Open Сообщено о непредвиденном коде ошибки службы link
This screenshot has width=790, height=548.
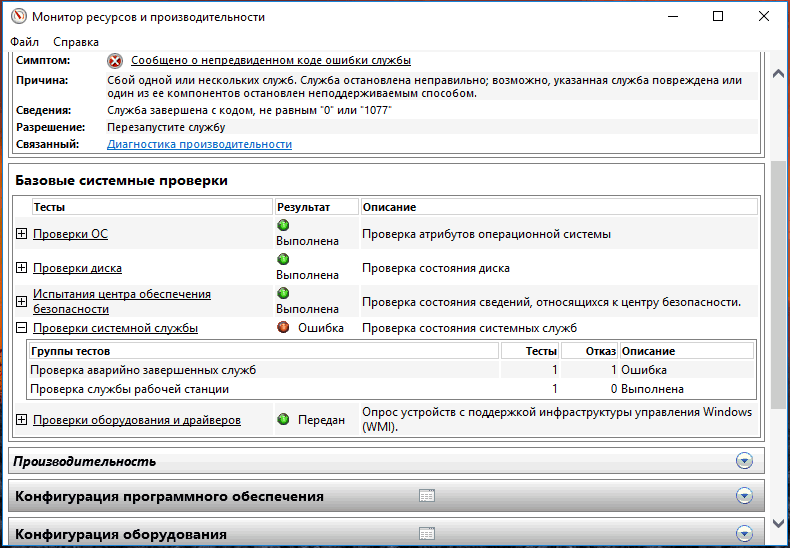(x=271, y=60)
